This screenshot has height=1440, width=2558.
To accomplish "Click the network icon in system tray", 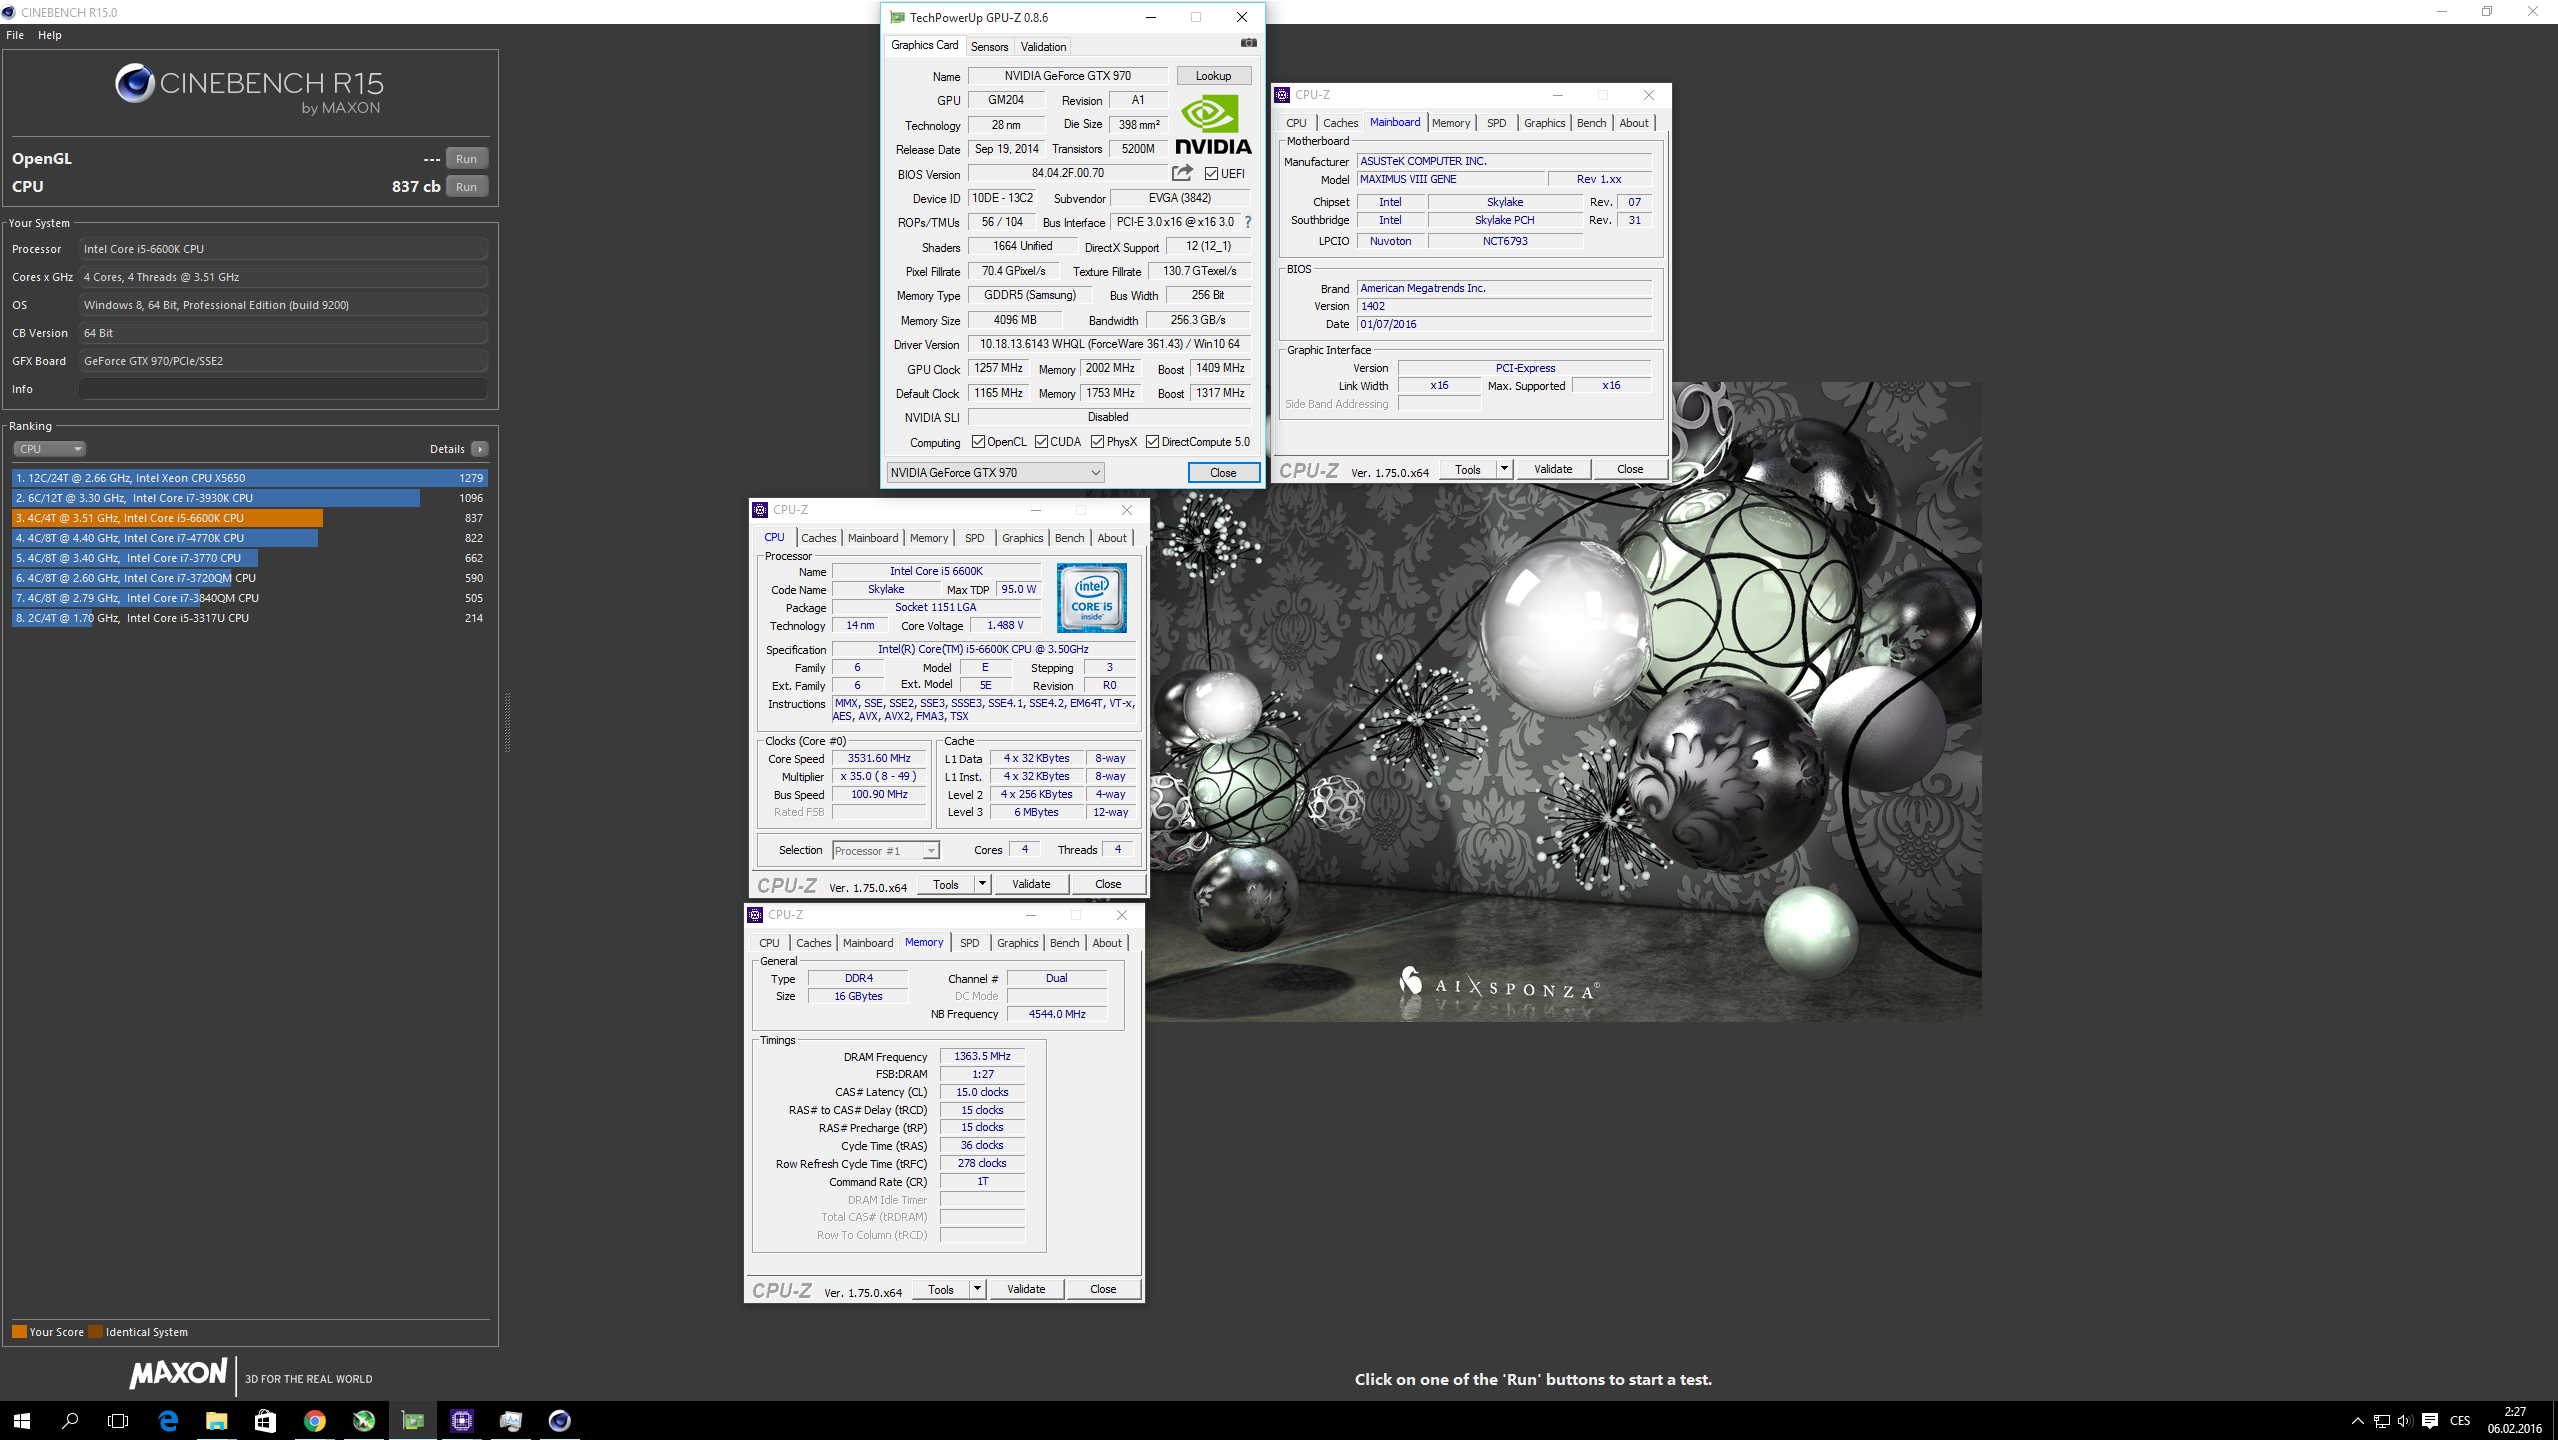I will click(x=2382, y=1421).
